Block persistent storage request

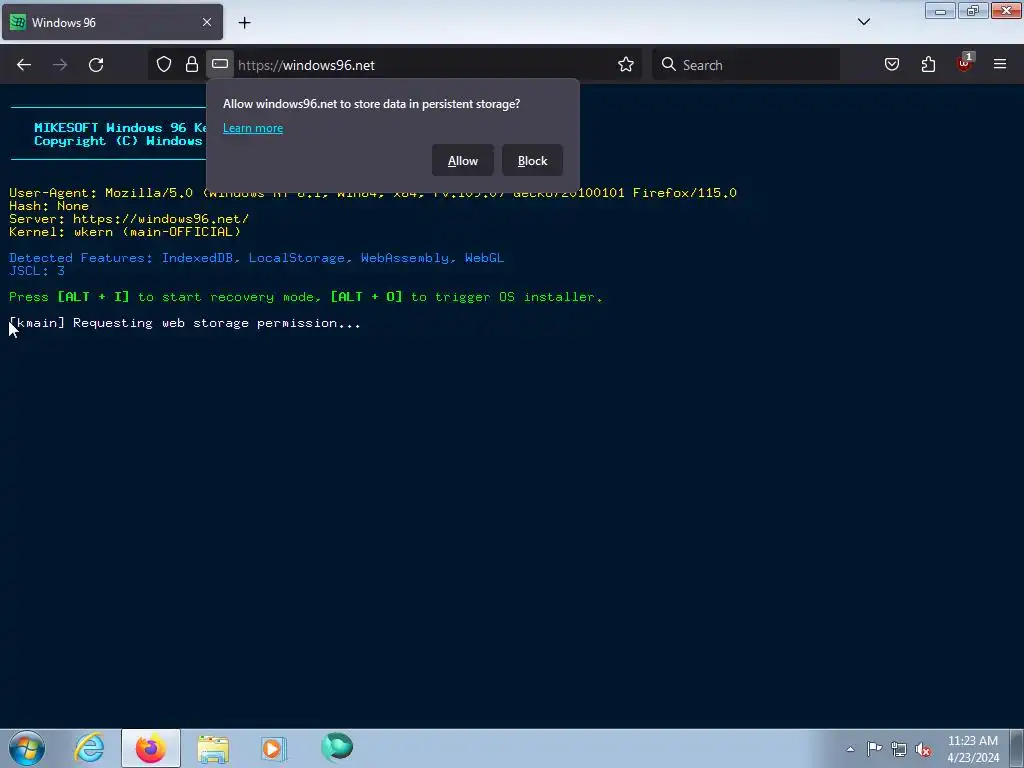coord(532,161)
